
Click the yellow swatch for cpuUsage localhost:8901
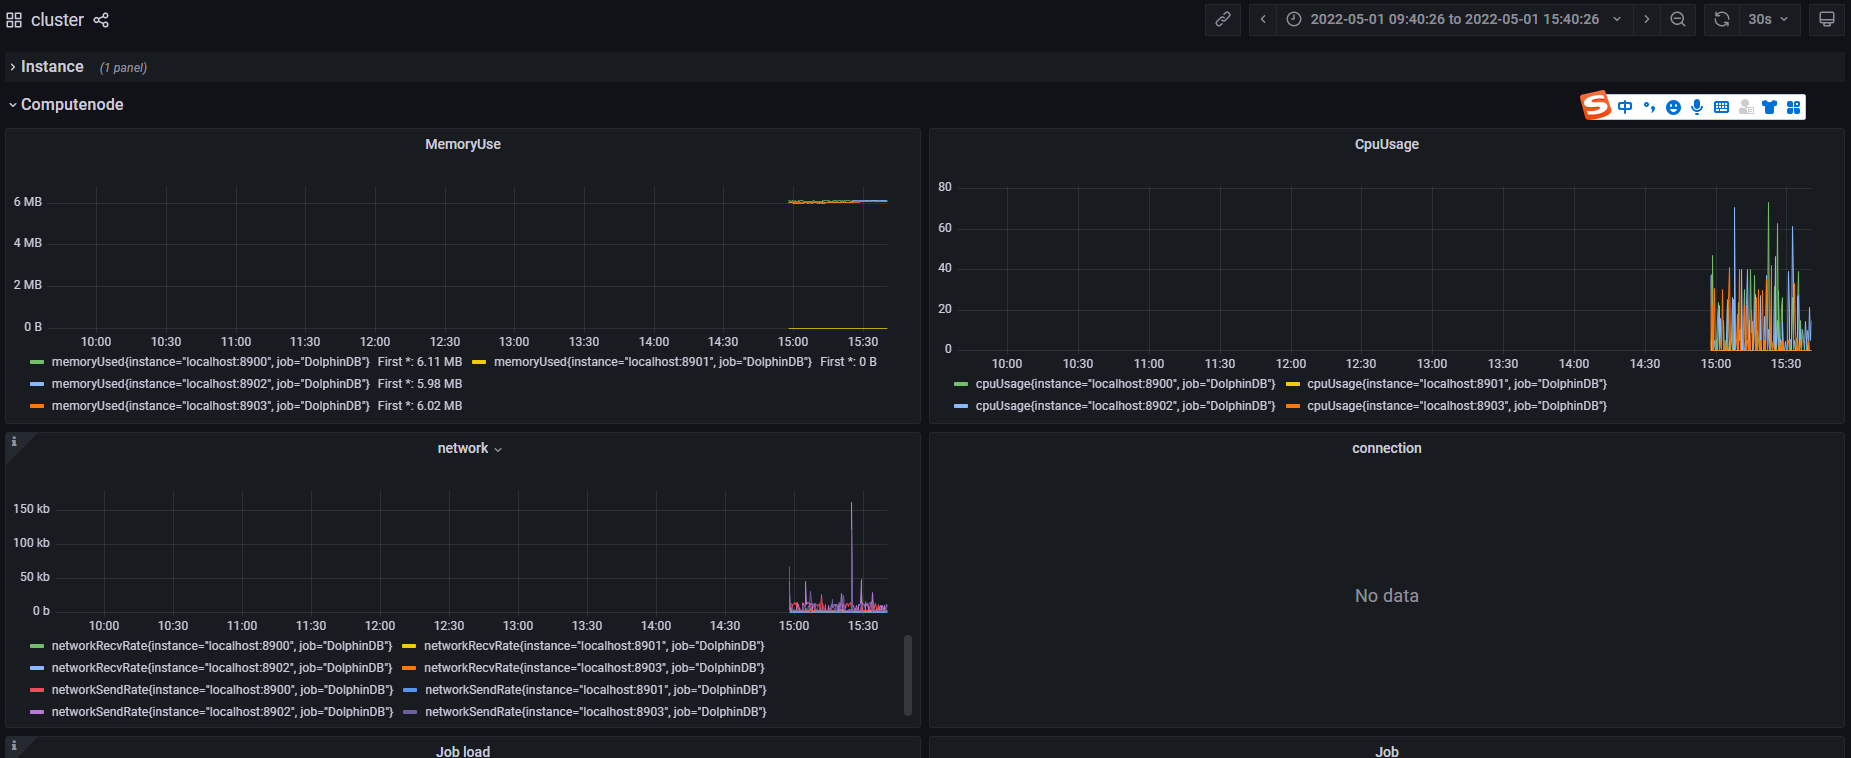tap(1293, 384)
